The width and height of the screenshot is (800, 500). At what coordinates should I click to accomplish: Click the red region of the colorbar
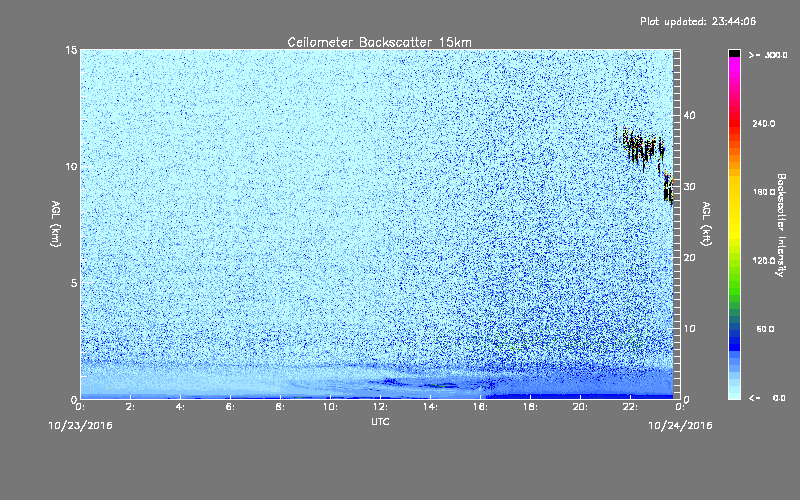tap(734, 125)
